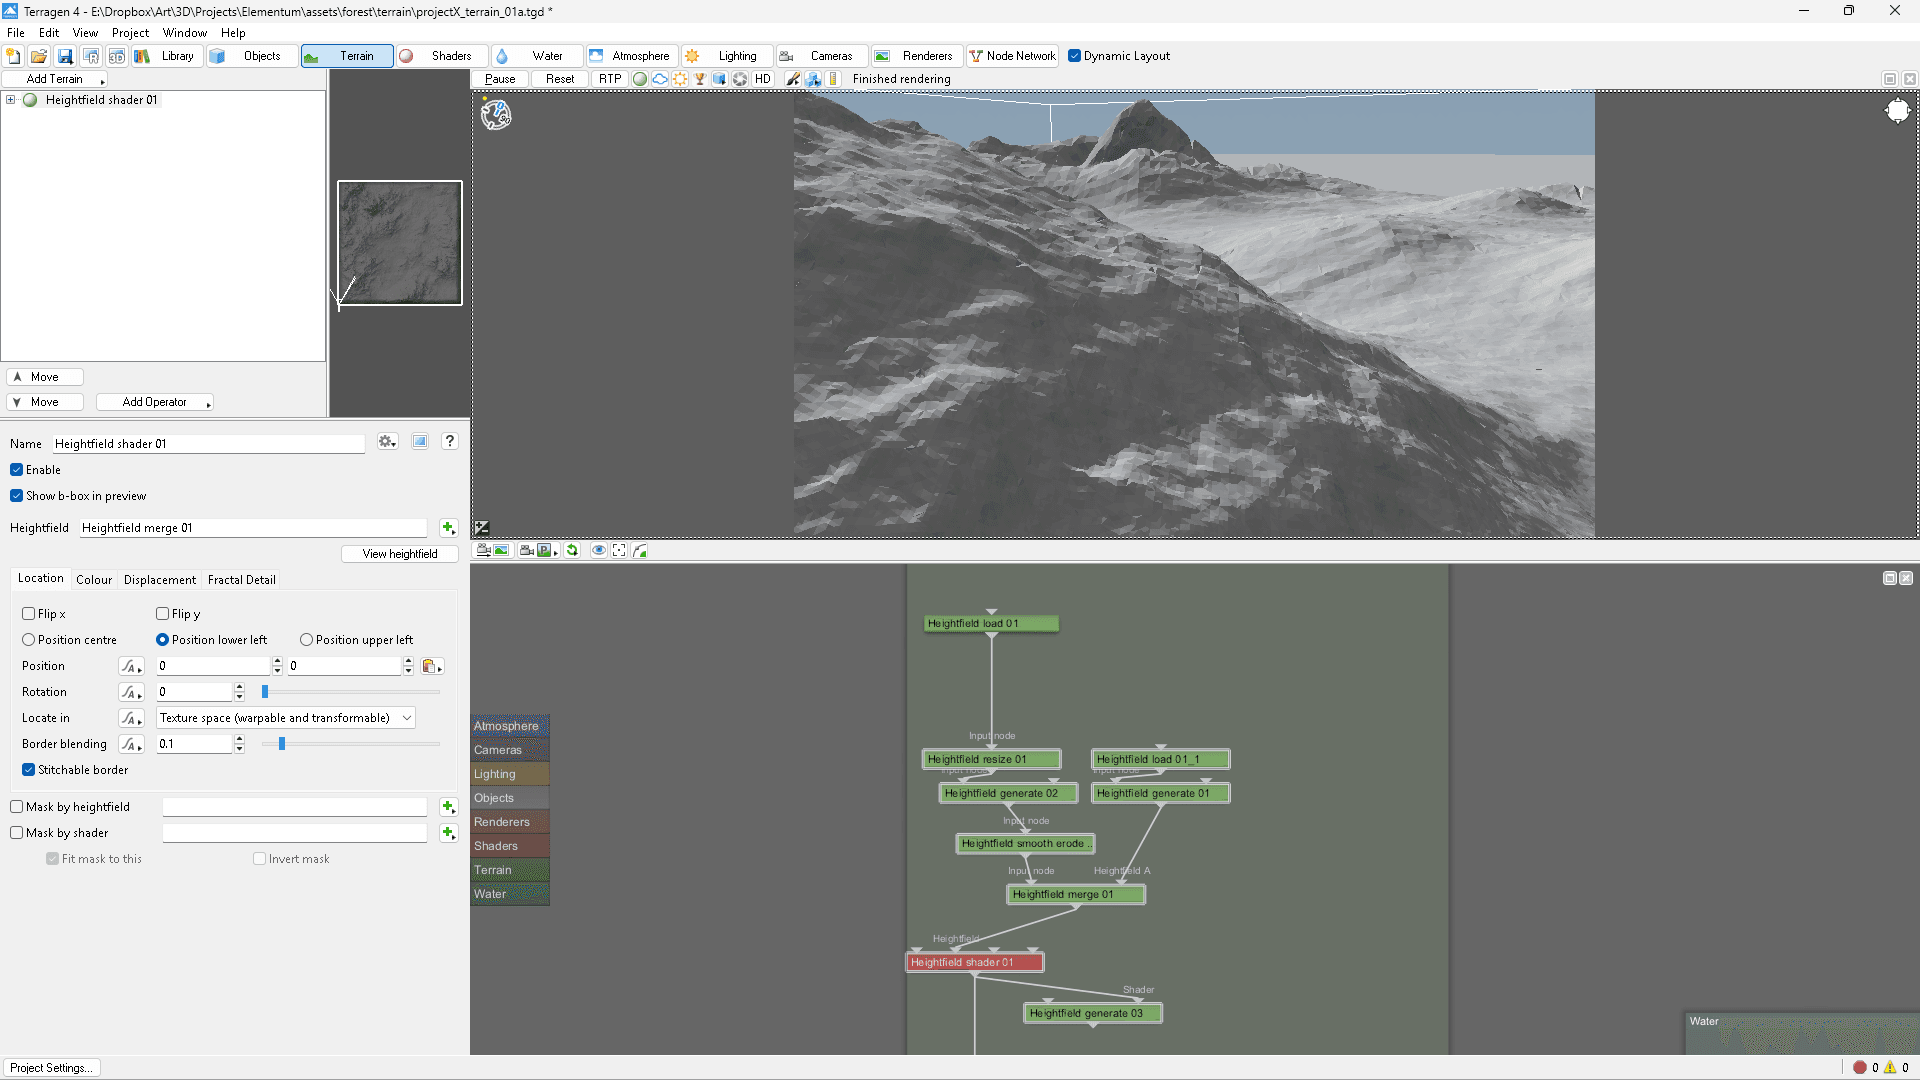Click the eye preview icon under the render area
Image resolution: width=1920 pixels, height=1080 pixels.
point(599,550)
